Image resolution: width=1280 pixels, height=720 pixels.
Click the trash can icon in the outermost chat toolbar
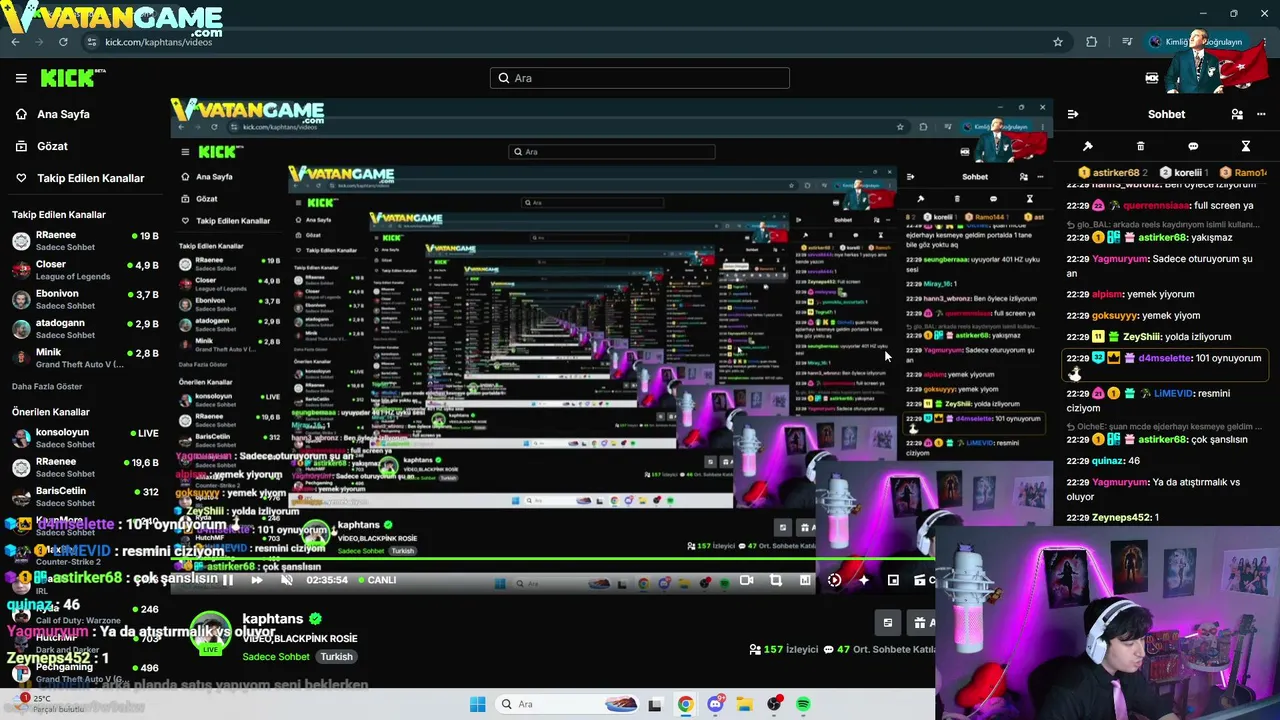point(1140,146)
